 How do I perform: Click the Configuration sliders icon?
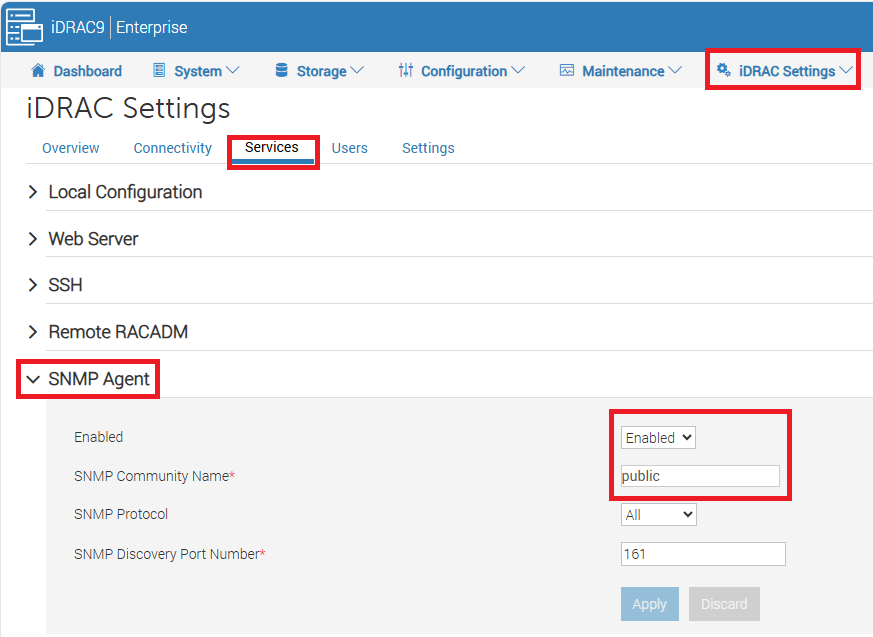406,70
